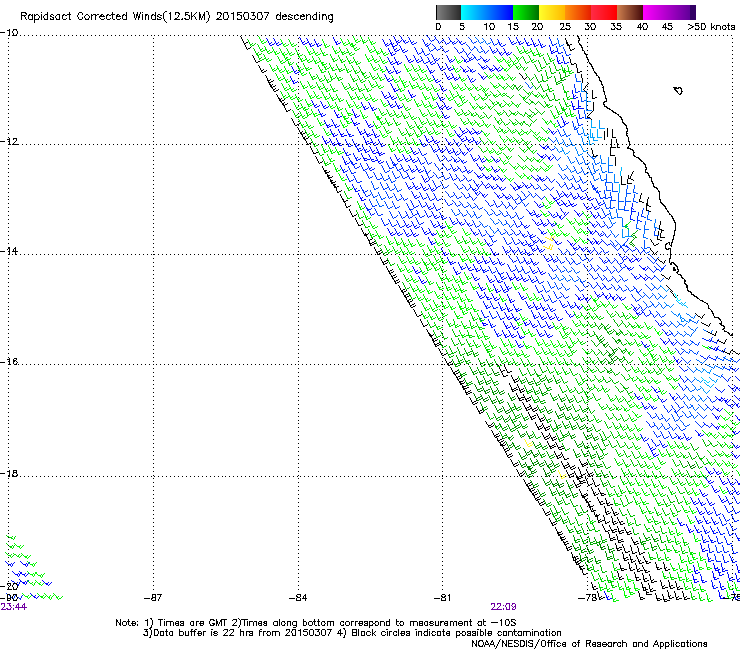Click the date '20150307' in the title

[x=242, y=16]
